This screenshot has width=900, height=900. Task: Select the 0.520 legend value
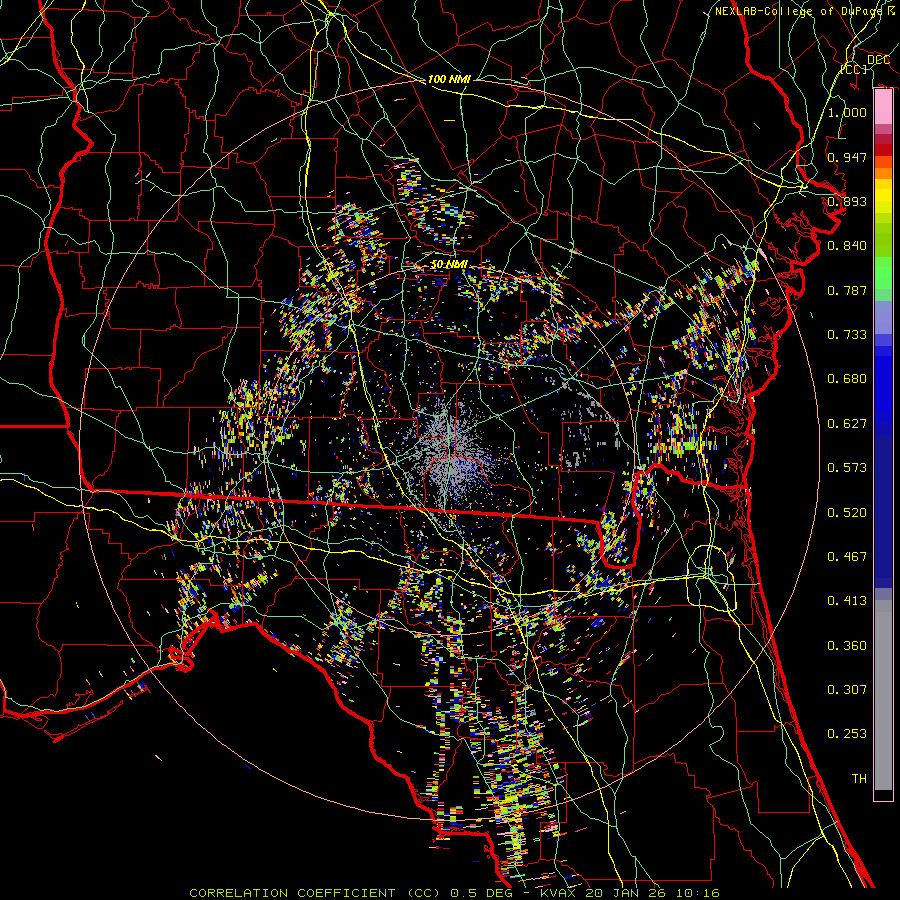click(x=847, y=512)
